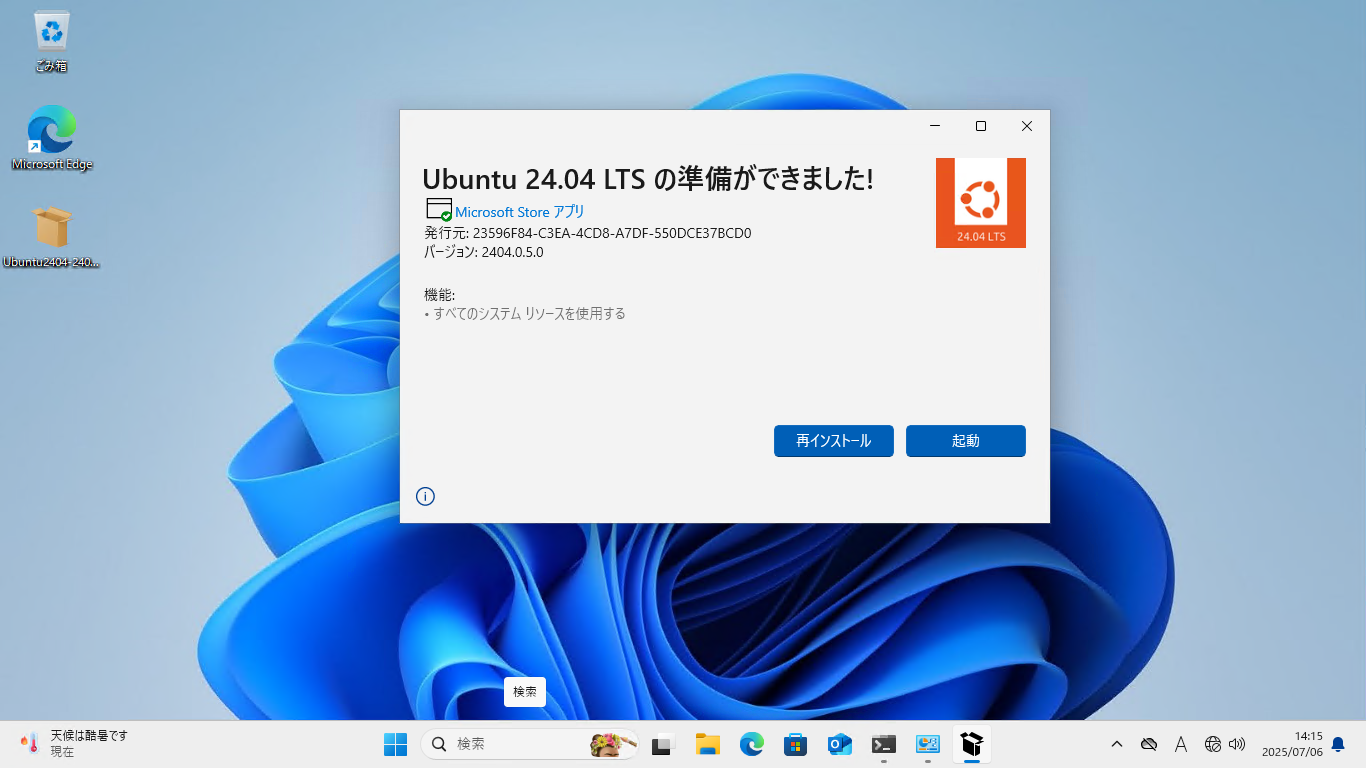Image resolution: width=1366 pixels, height=768 pixels.
Task: Open the Windows Start menu
Action: coord(395,744)
